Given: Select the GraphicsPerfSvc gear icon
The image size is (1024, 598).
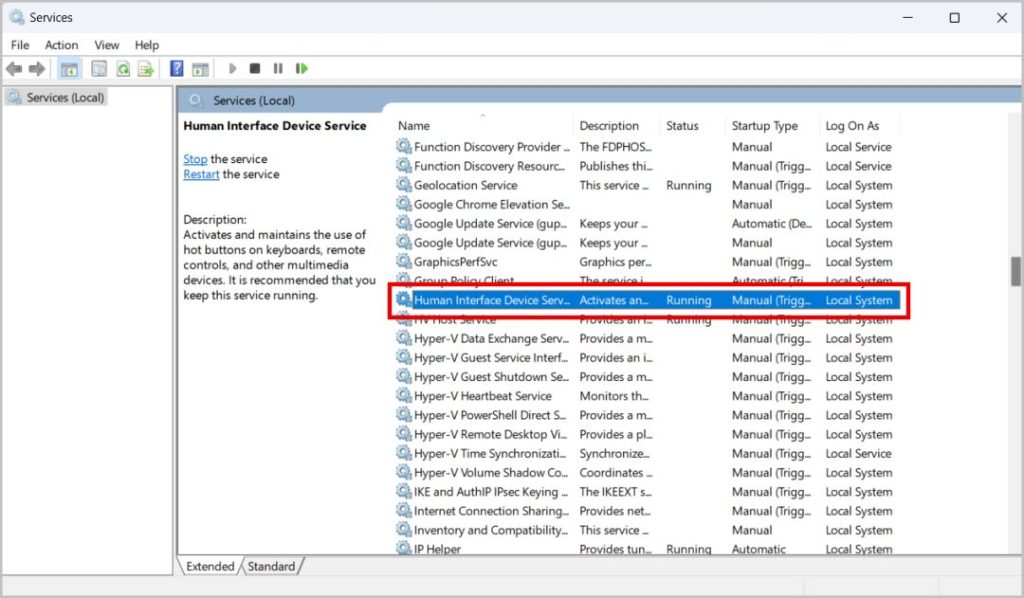Looking at the screenshot, I should point(404,261).
